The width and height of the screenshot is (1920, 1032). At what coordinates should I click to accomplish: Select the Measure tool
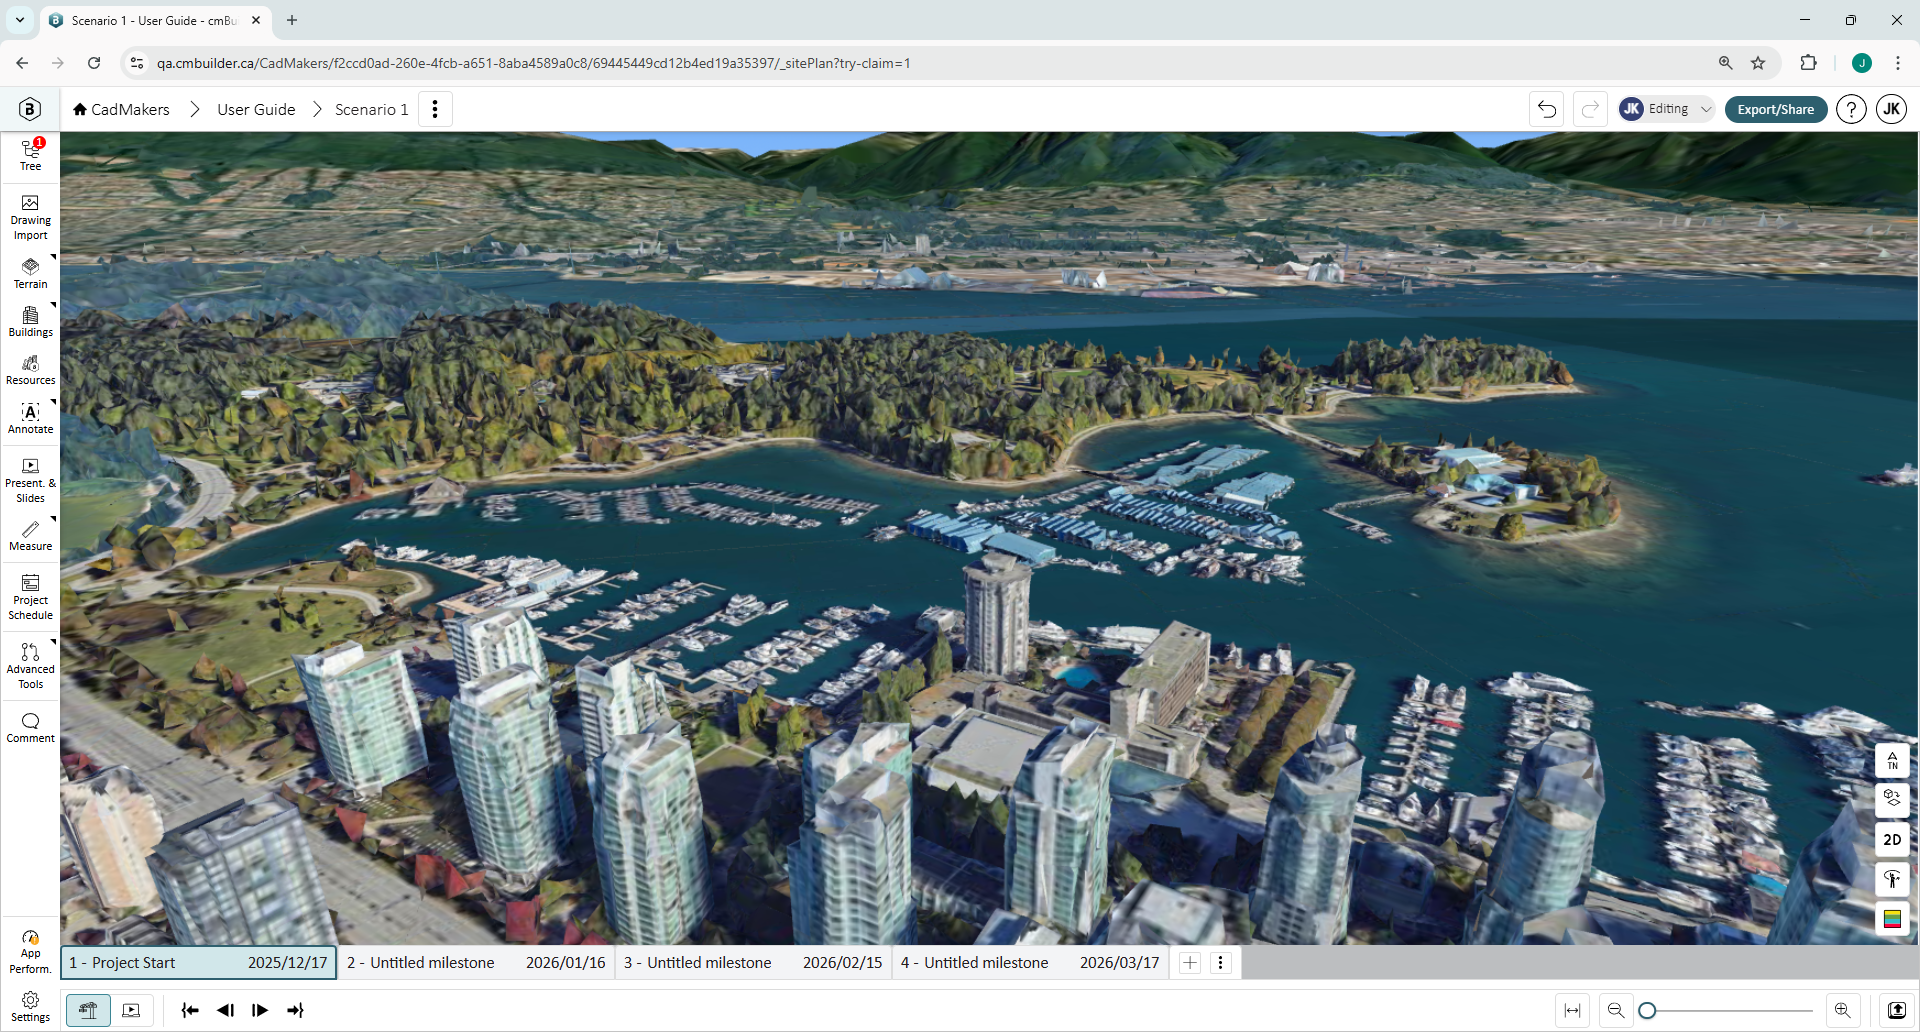(30, 535)
